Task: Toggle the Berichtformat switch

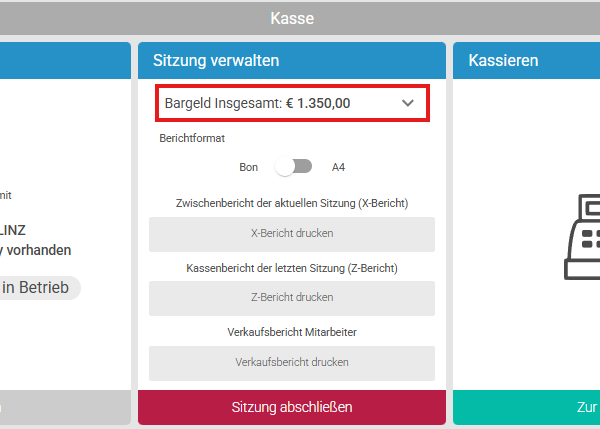Action: 294,166
